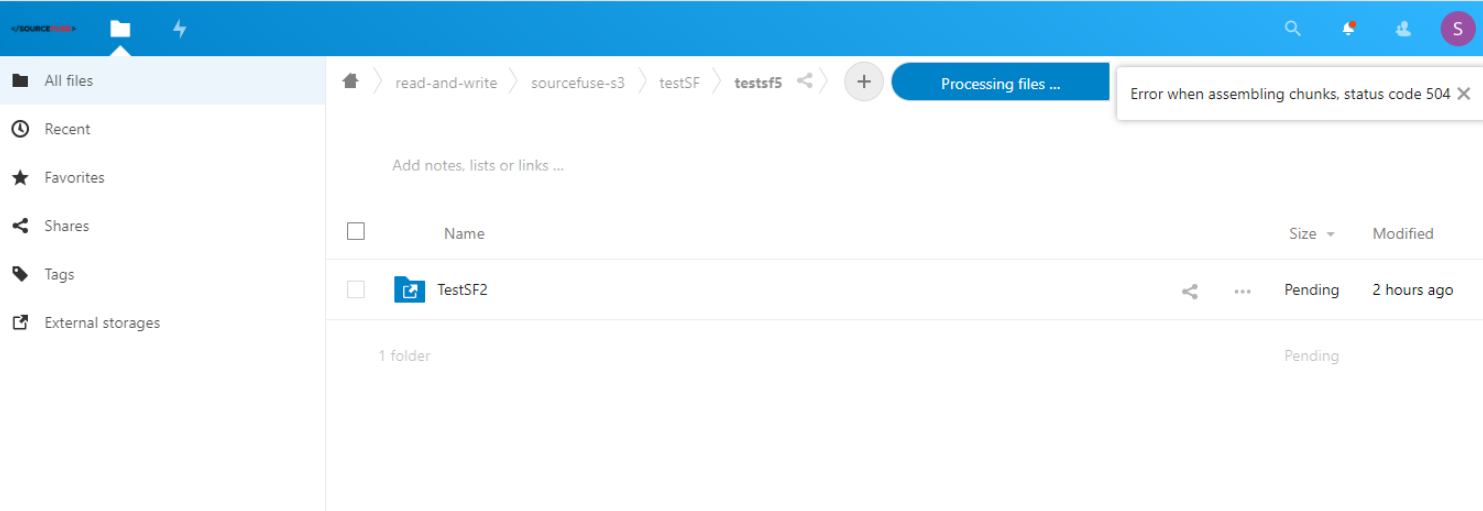This screenshot has width=1483, height=511.
Task: Open Tags in sidebar
Action: 163,274
